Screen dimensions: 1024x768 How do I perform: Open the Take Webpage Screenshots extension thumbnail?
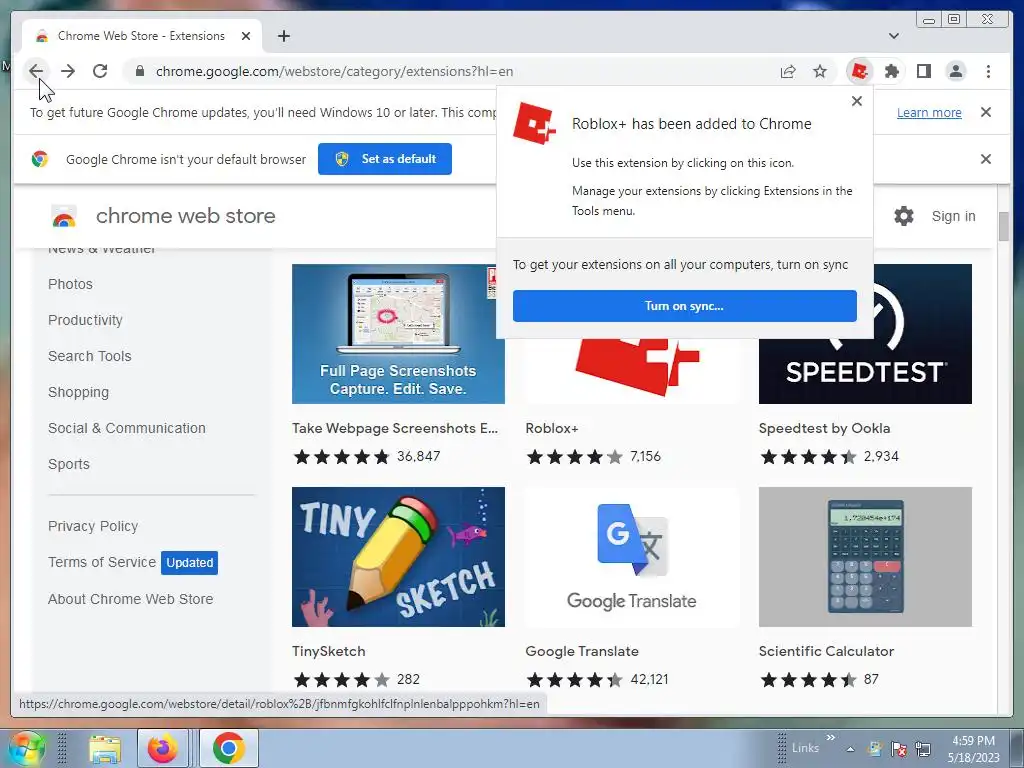pos(398,334)
